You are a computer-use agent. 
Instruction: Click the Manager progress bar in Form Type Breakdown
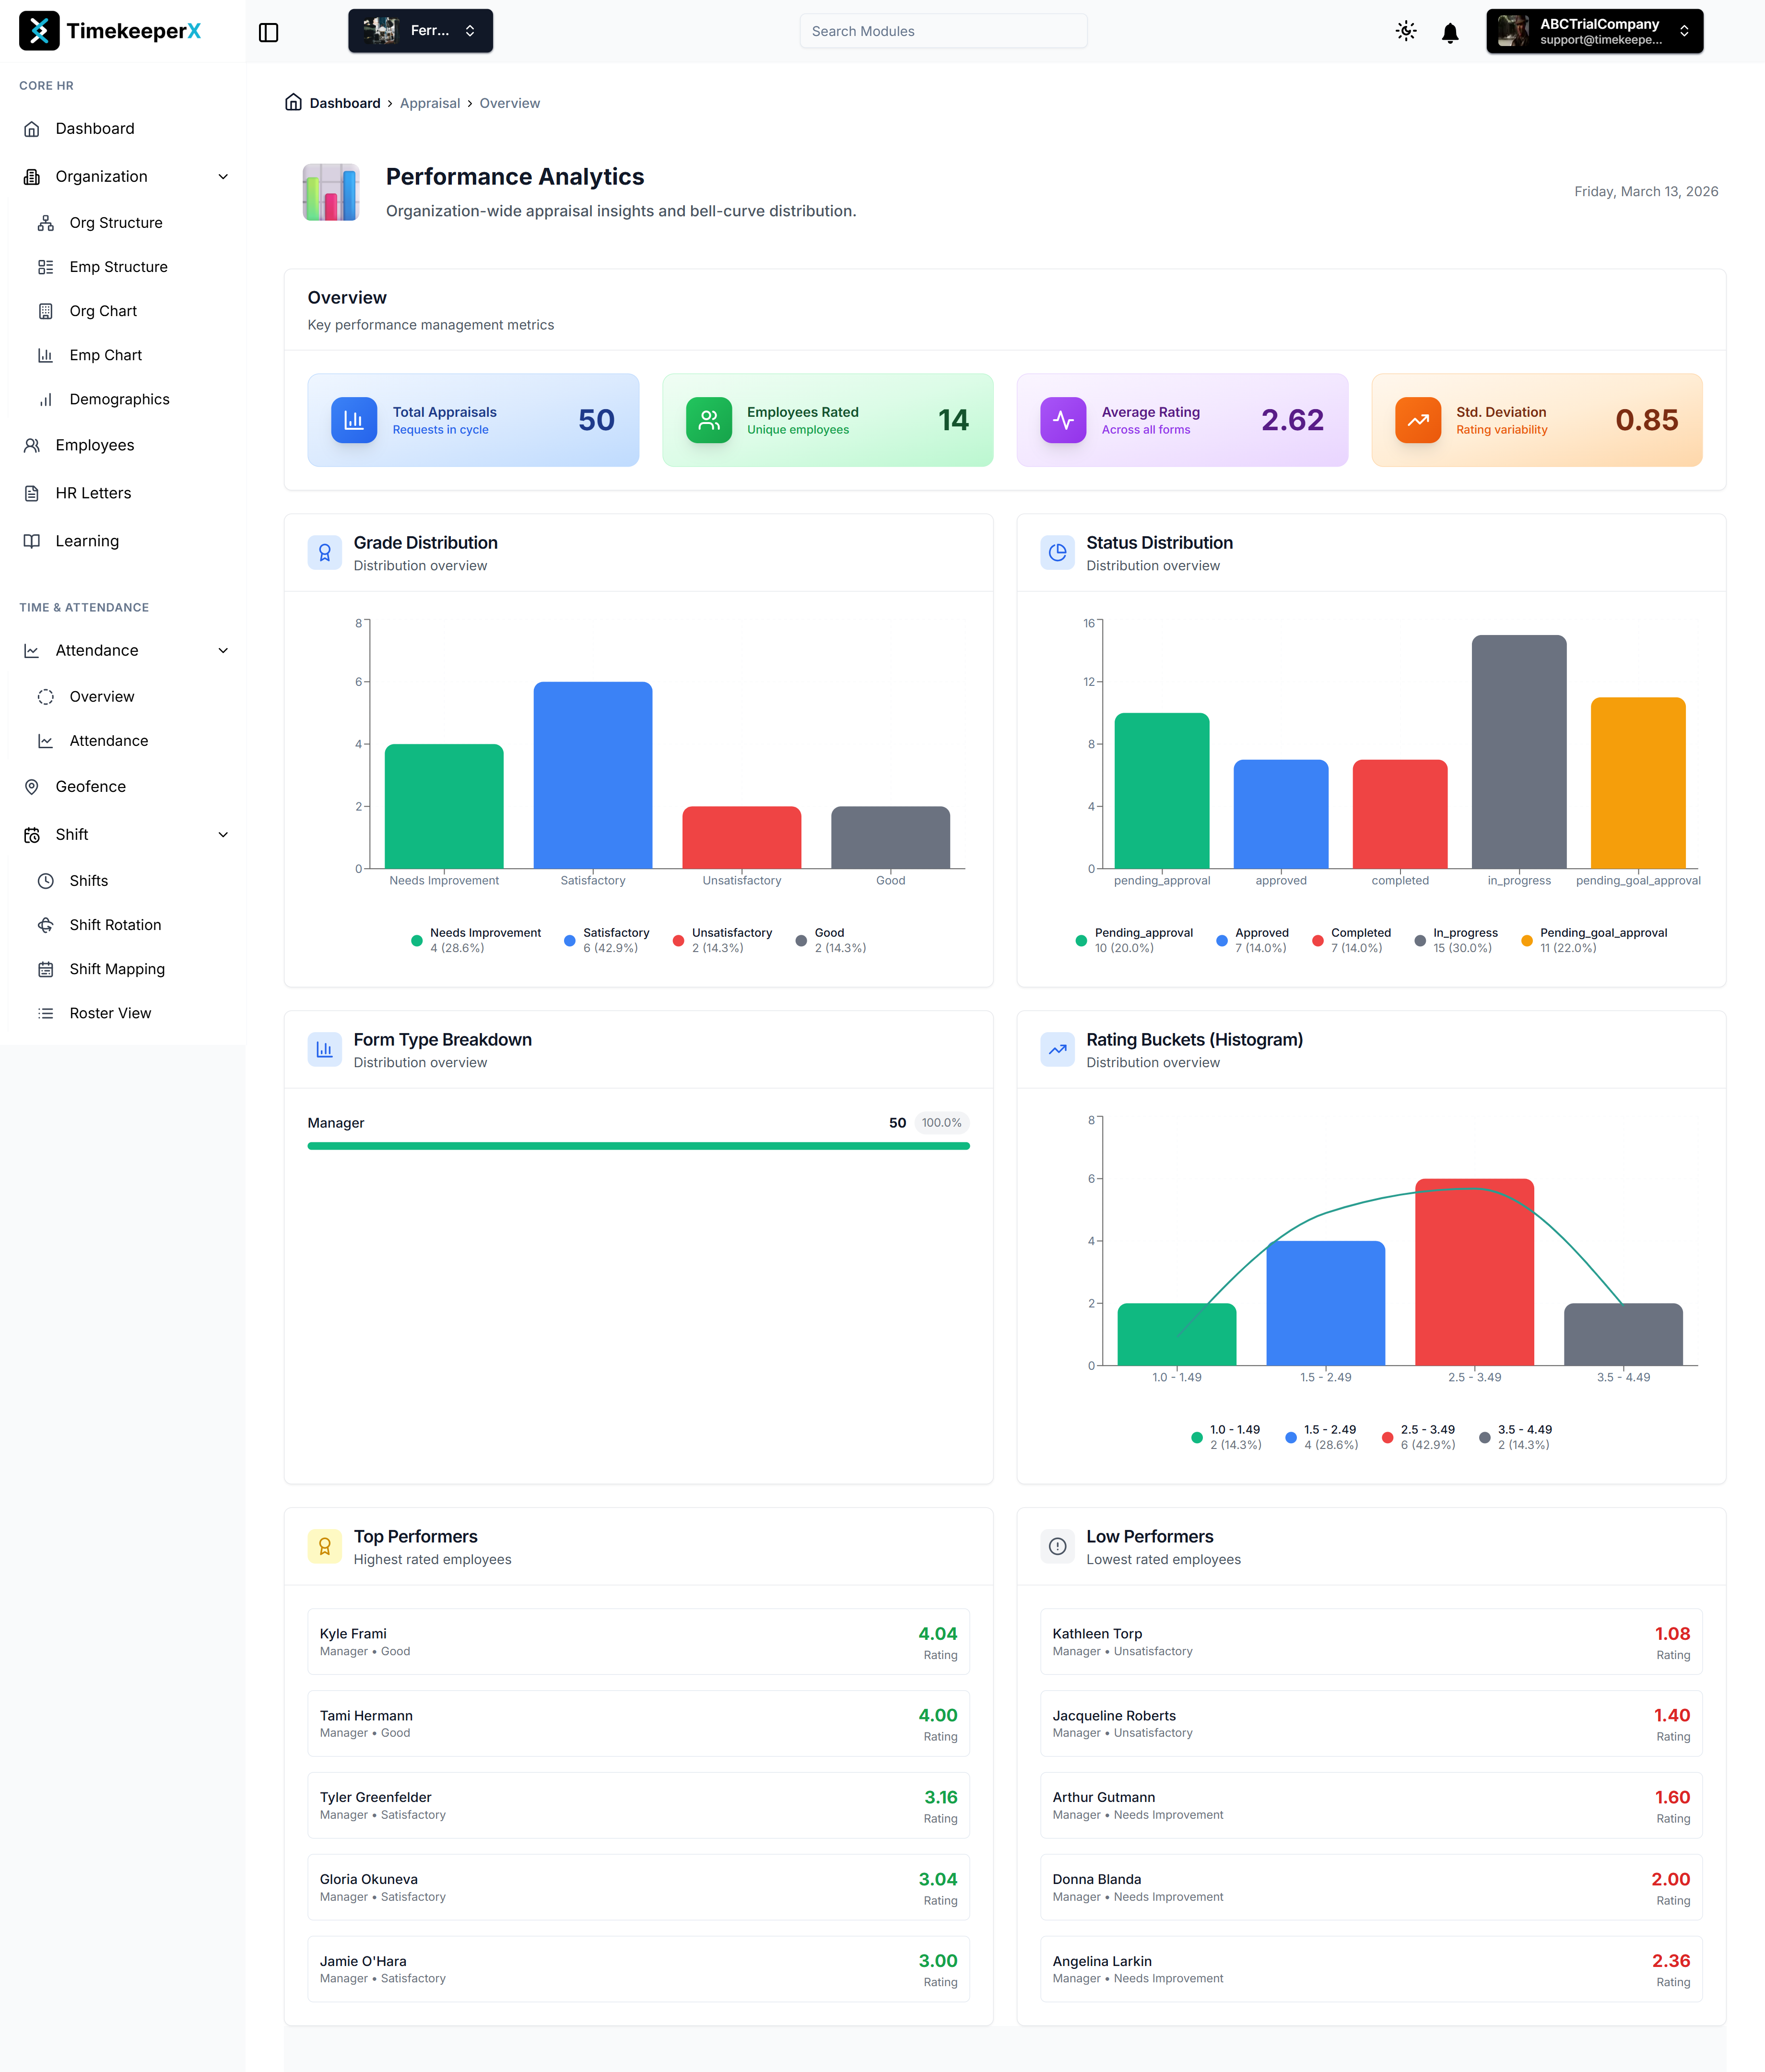pyautogui.click(x=637, y=1146)
